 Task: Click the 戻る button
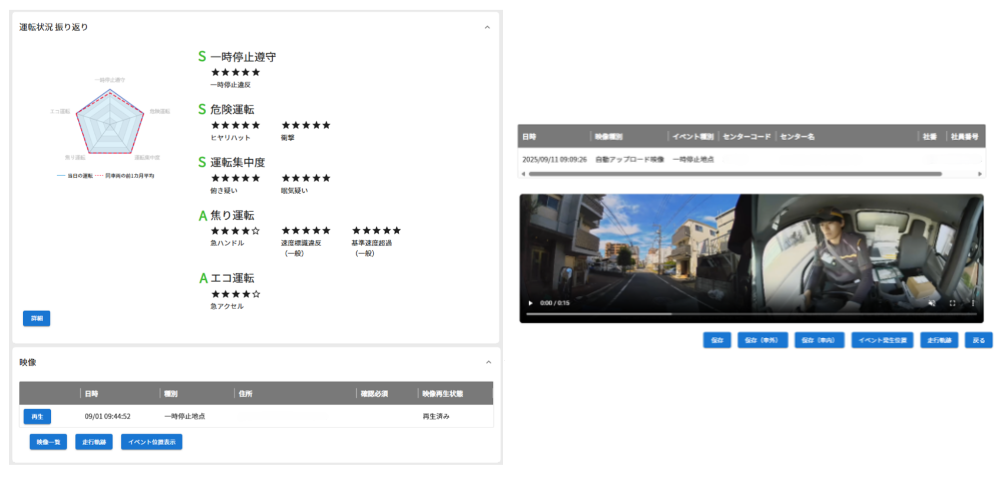click(979, 340)
